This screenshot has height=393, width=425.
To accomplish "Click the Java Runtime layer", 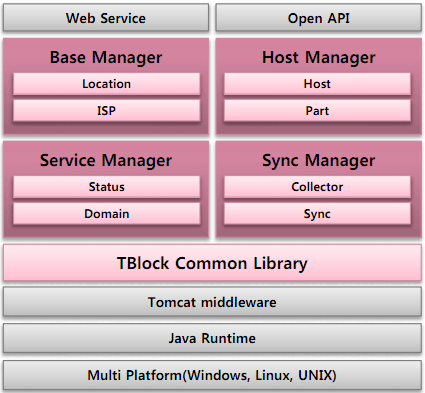I will (212, 338).
